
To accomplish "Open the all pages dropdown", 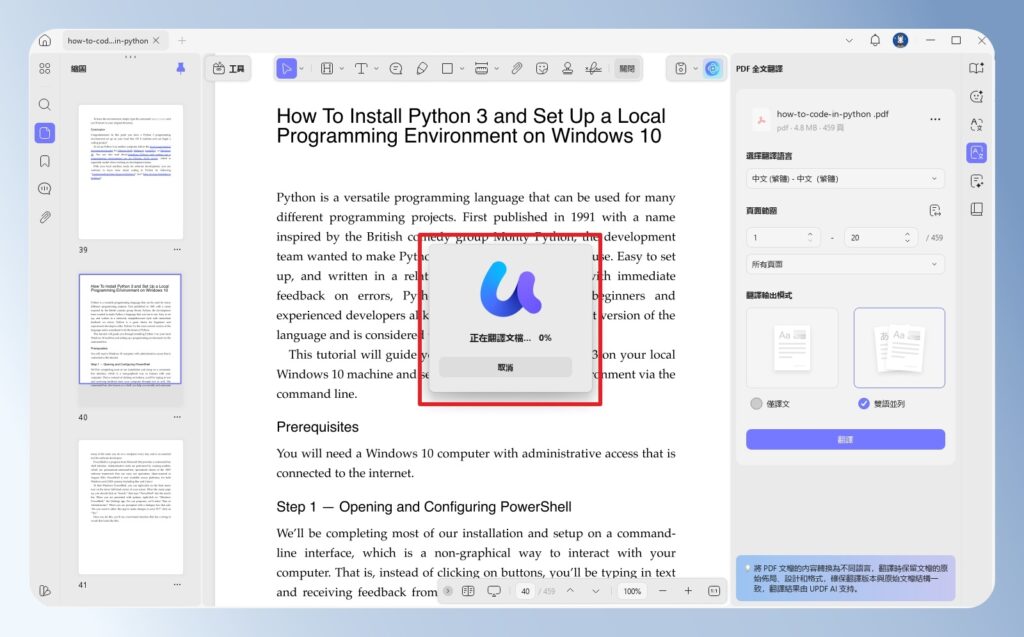I will click(x=845, y=264).
